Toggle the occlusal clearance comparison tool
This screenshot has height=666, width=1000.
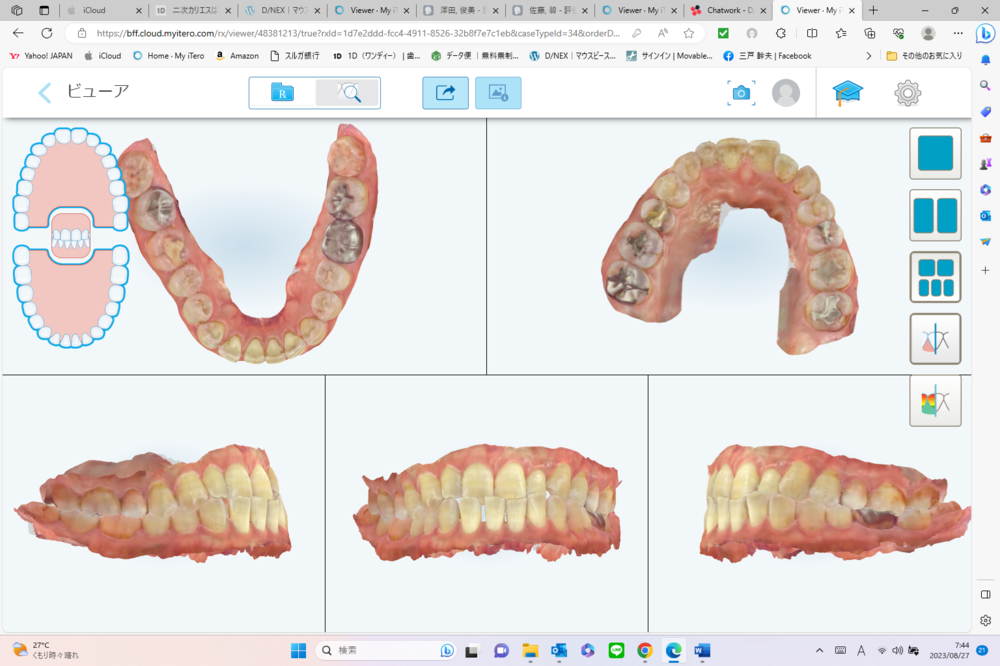[935, 339]
